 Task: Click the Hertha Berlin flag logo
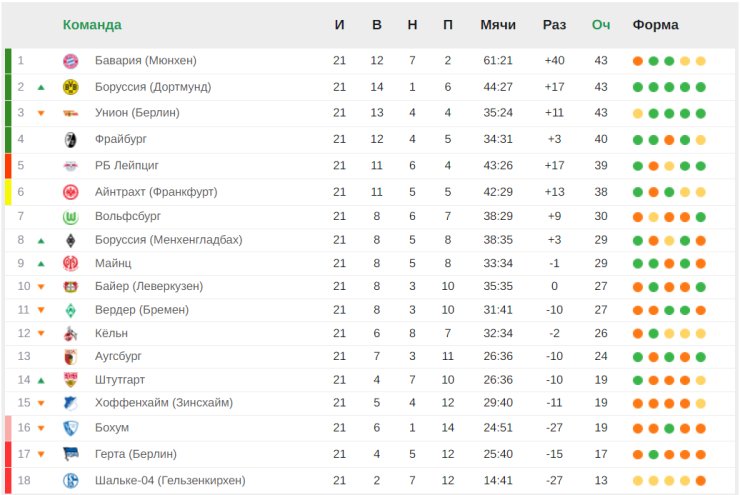point(70,454)
